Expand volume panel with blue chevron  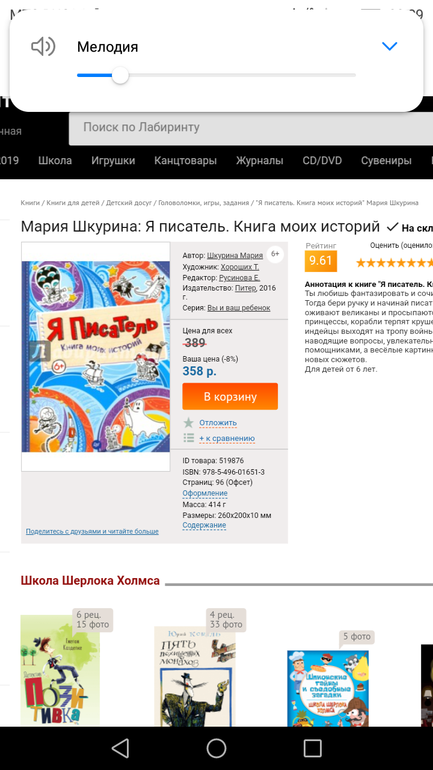[389, 46]
